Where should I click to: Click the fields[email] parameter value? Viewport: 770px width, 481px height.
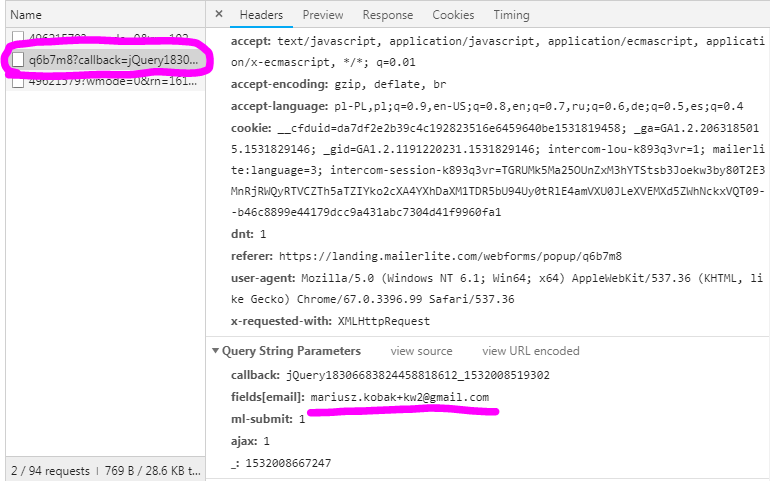tap(399, 397)
